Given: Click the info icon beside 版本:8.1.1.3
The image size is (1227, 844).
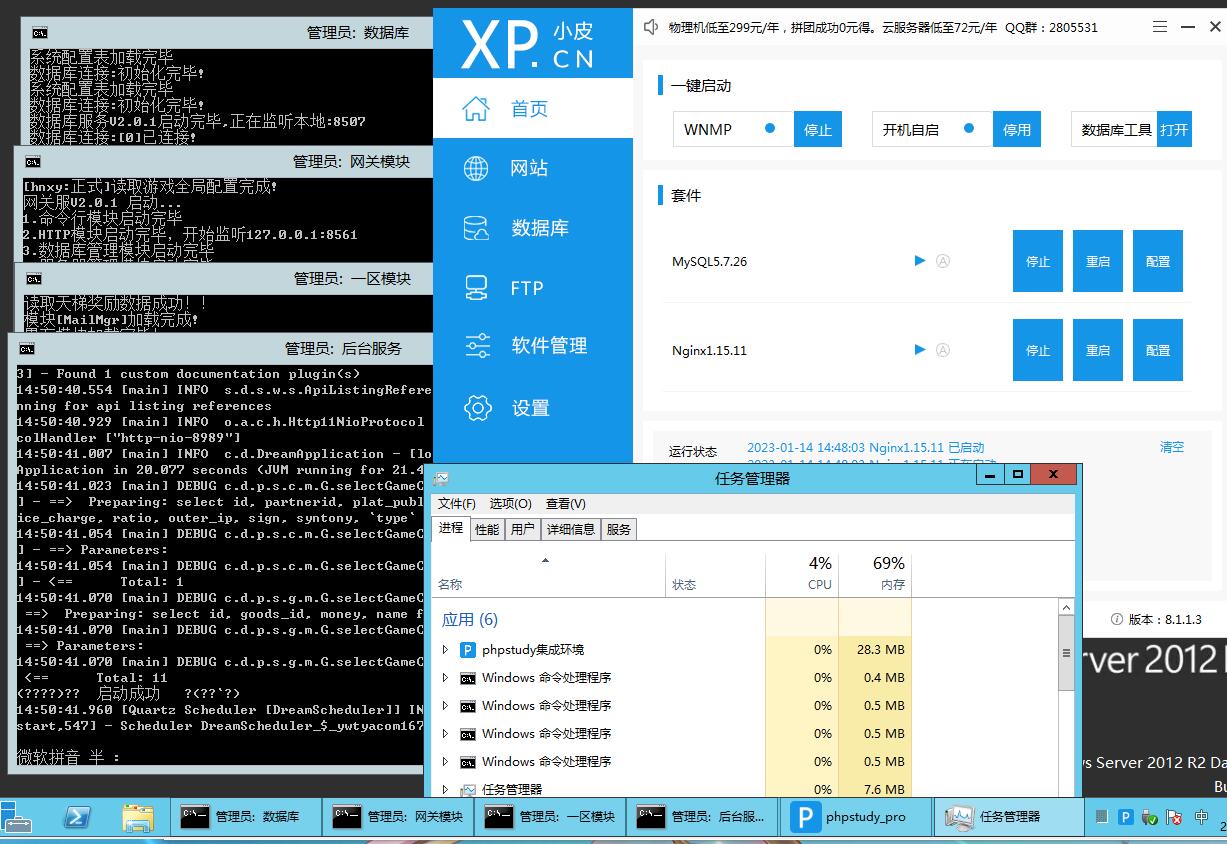Looking at the screenshot, I should (x=1116, y=620).
